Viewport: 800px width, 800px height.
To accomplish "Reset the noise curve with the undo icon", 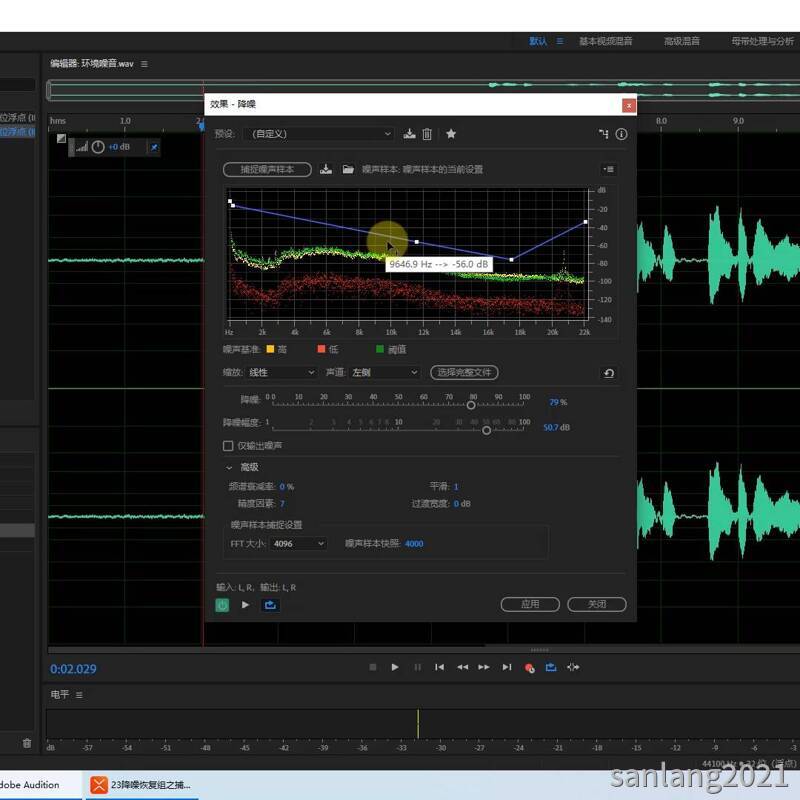I will pos(609,373).
